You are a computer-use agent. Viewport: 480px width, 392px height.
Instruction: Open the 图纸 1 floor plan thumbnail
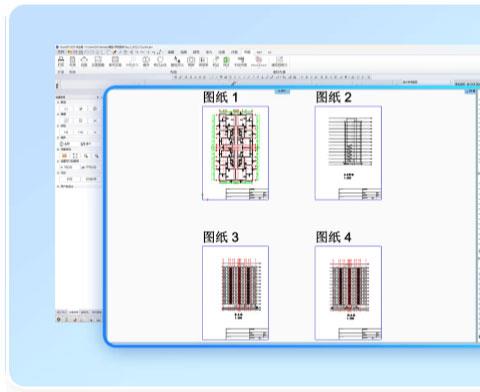pos(235,153)
